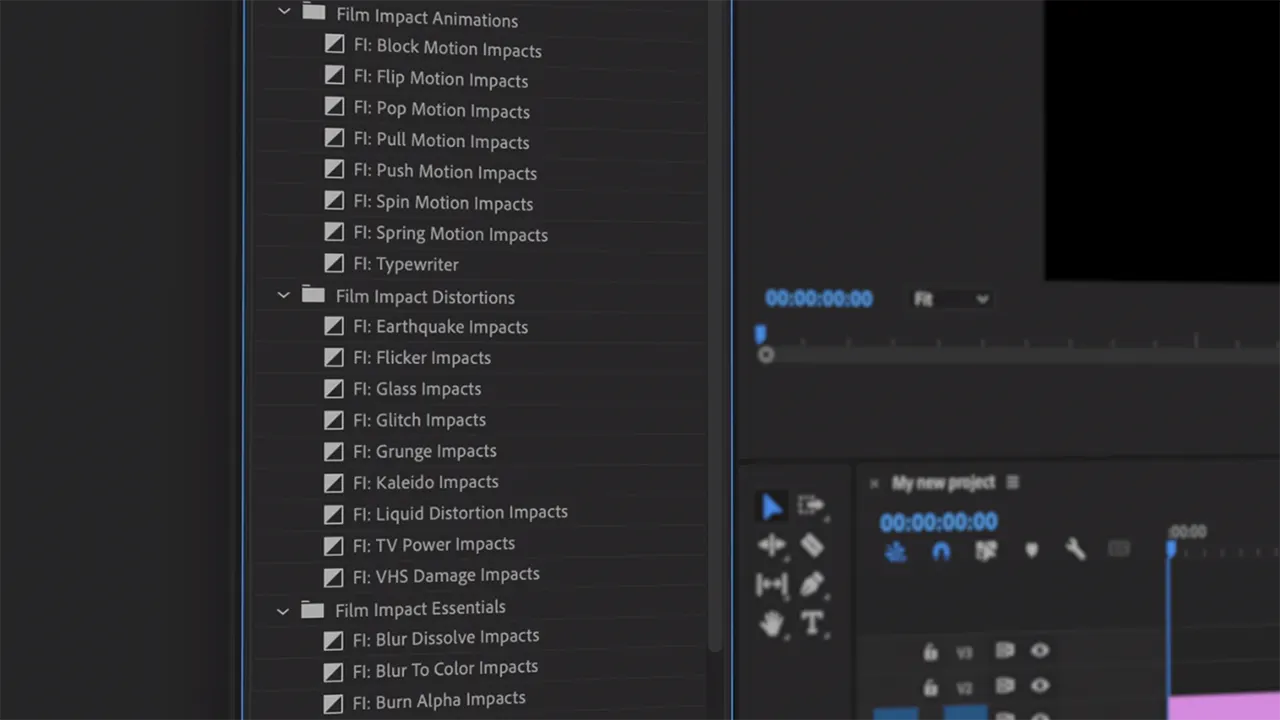Click the icon beside FI: Burn Alpha Impacts
The image size is (1280, 720).
[x=334, y=703]
